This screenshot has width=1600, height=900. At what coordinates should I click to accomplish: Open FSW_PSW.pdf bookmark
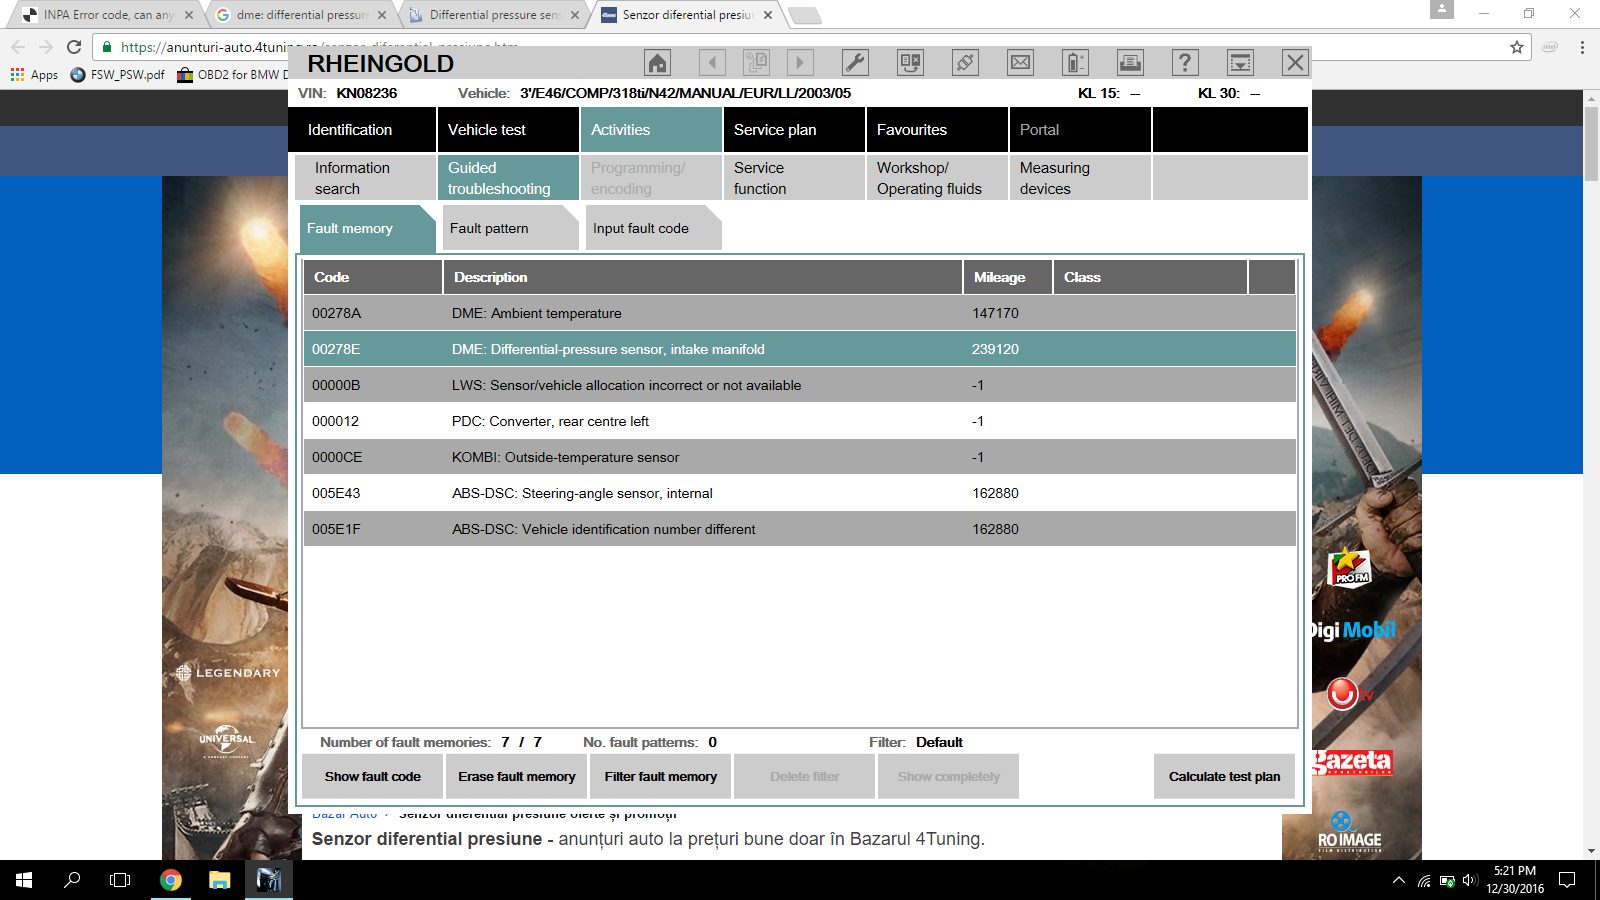point(117,75)
